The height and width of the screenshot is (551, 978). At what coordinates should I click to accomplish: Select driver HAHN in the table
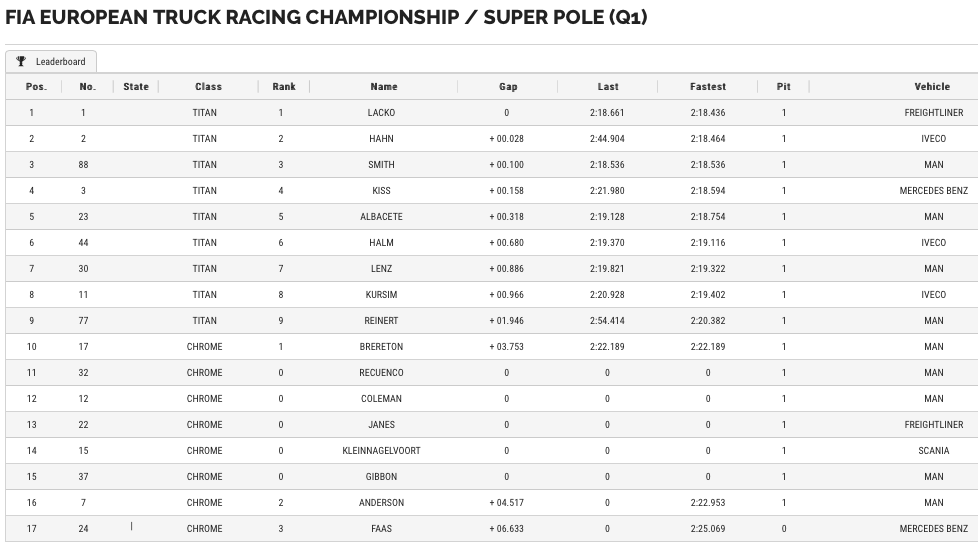coord(381,139)
